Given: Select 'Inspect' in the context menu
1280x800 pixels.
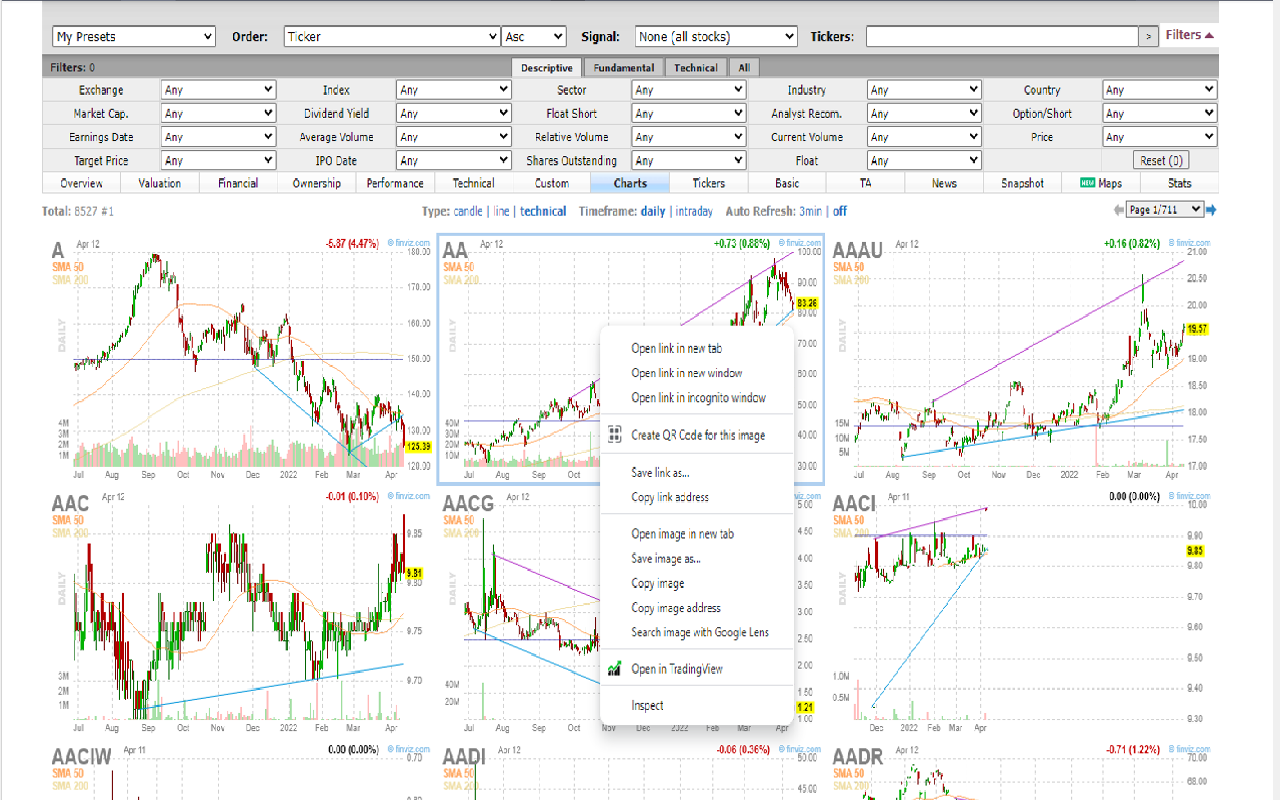Looking at the screenshot, I should [x=647, y=705].
